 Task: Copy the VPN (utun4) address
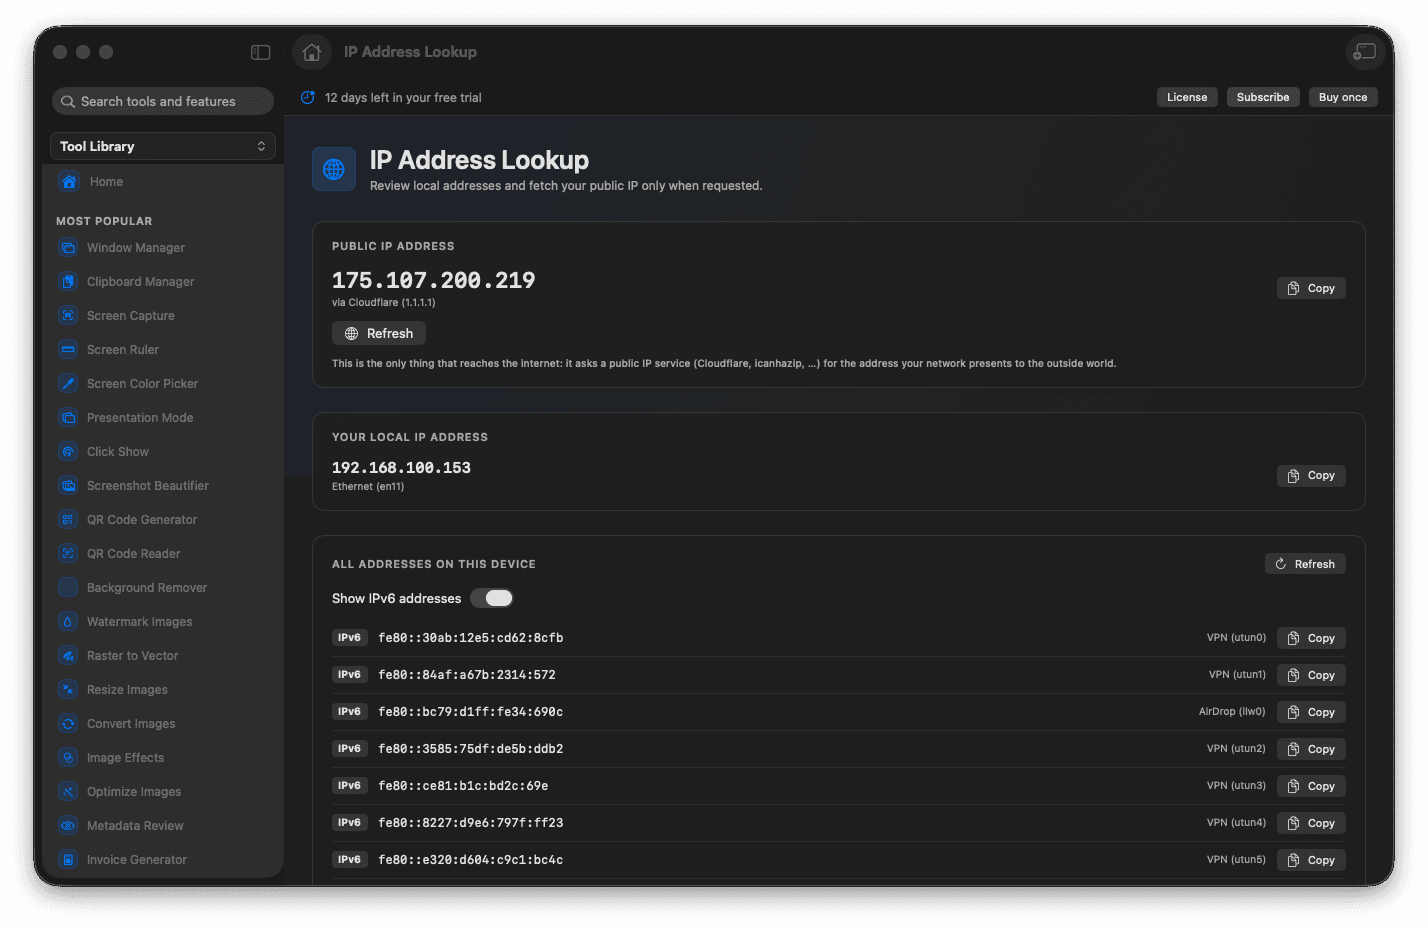pos(1311,823)
